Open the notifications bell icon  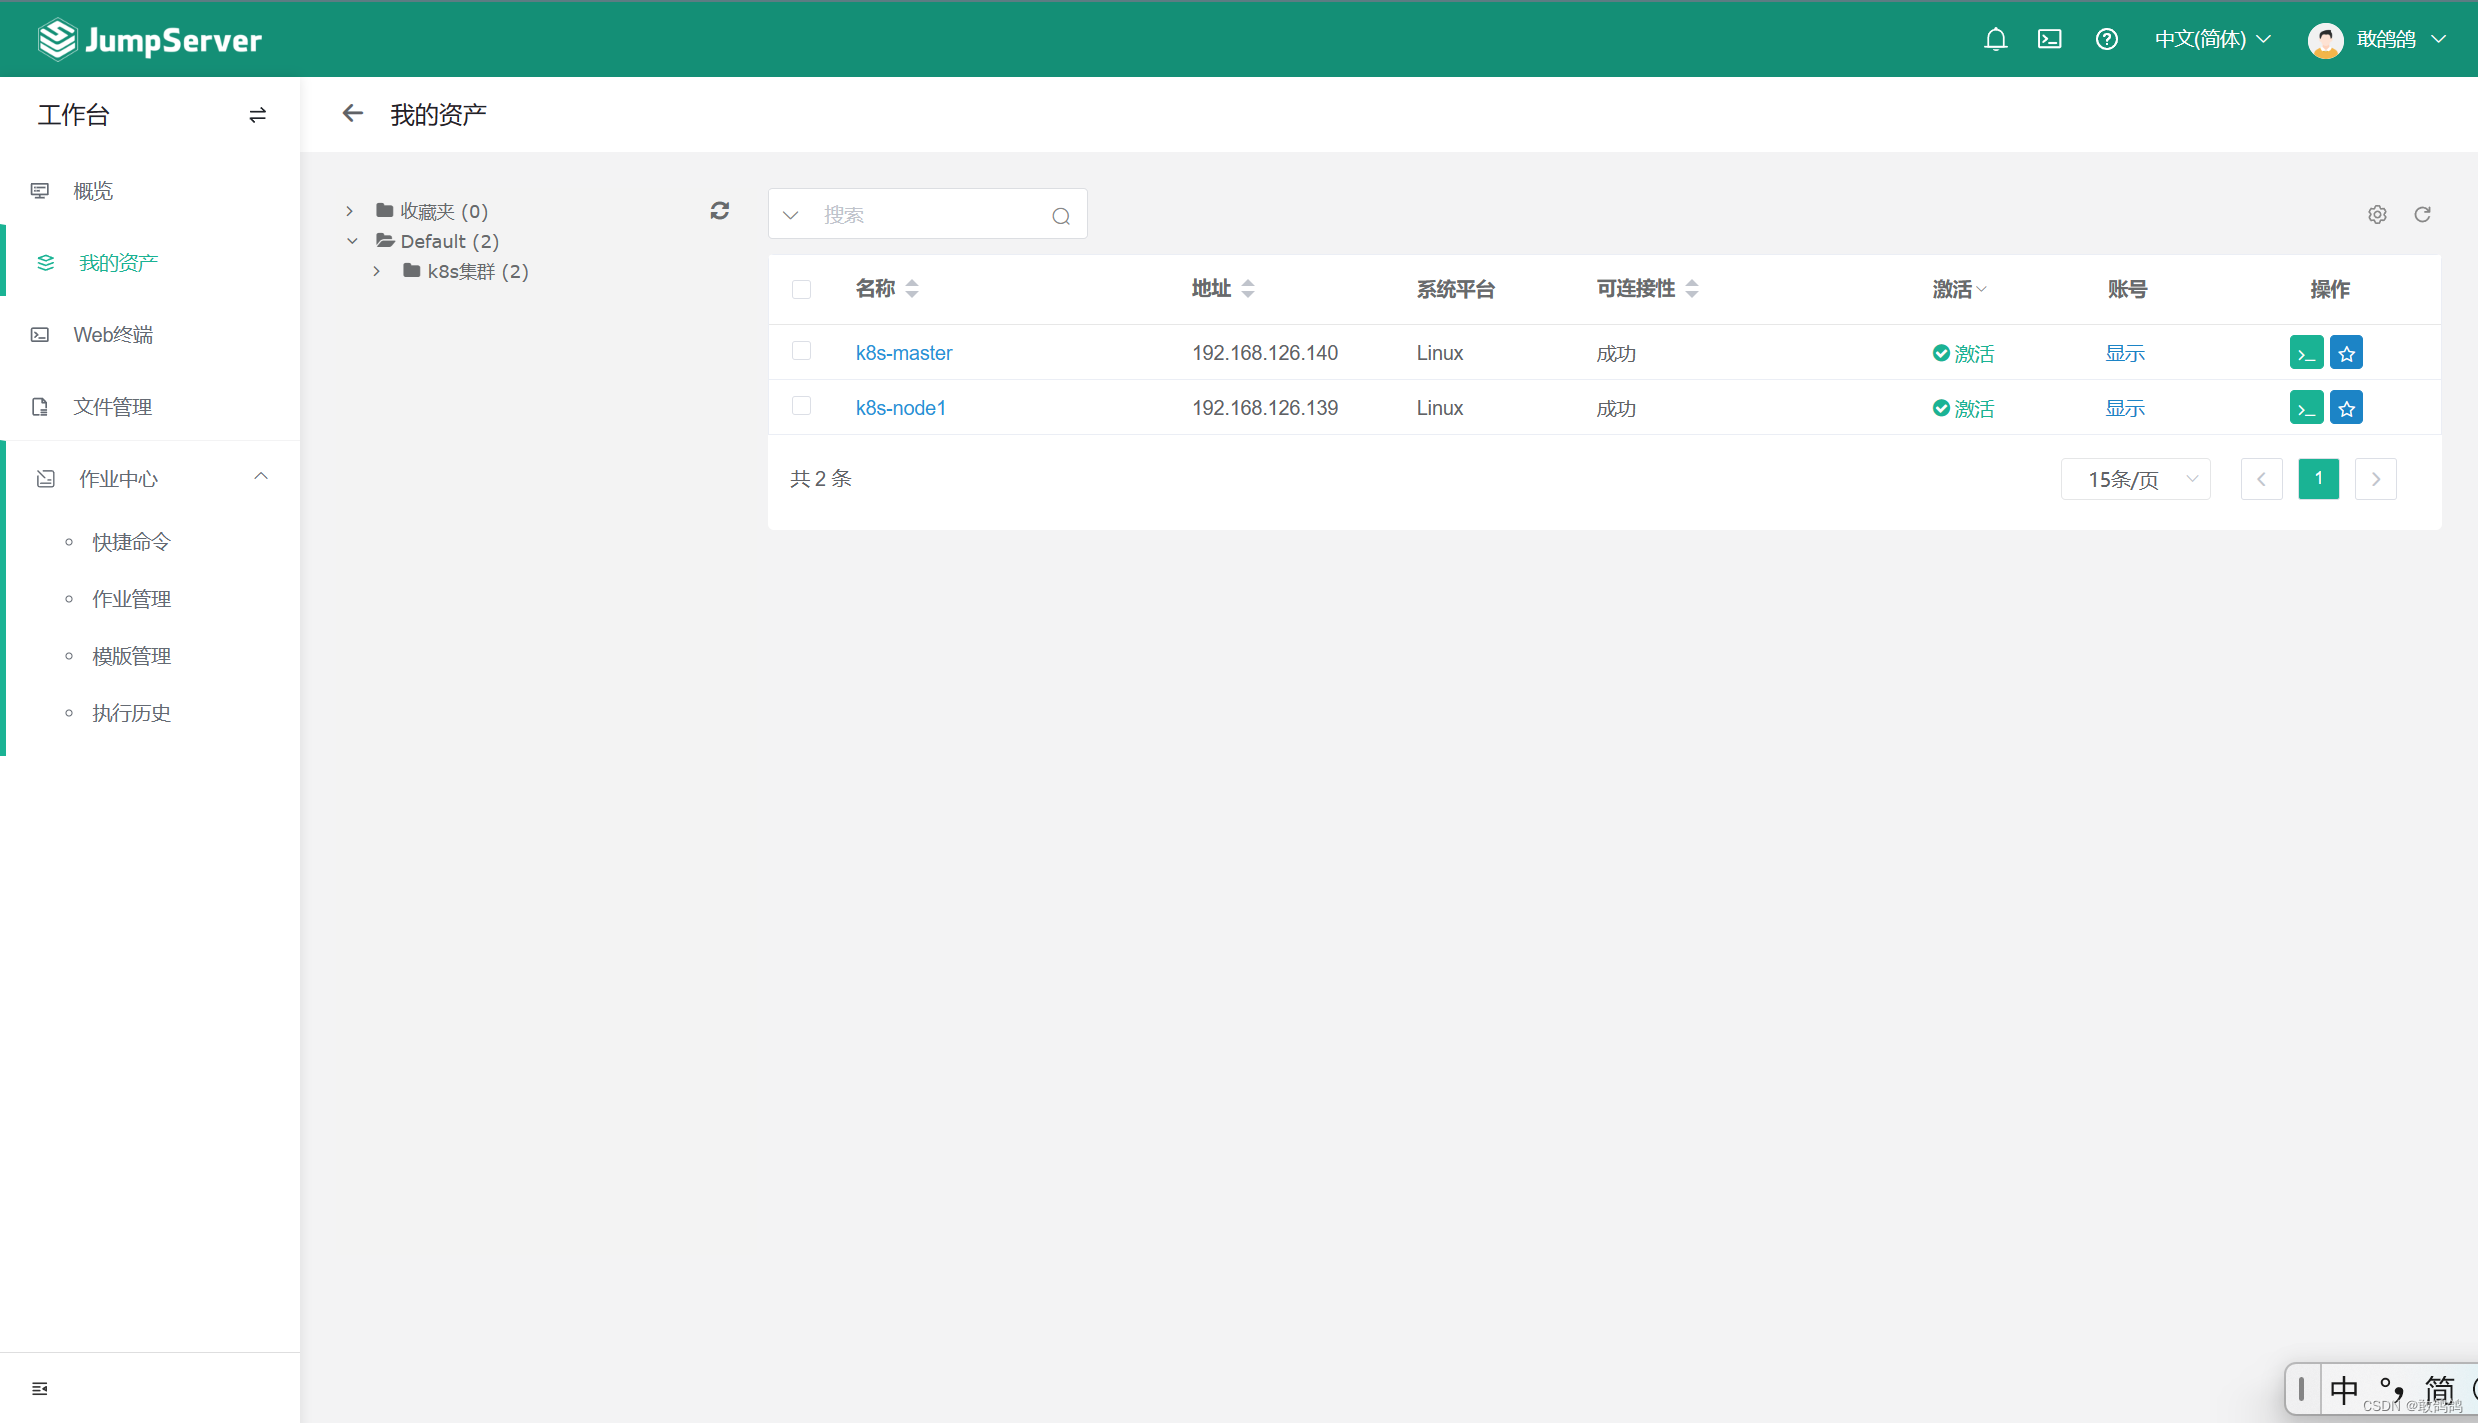(1995, 39)
